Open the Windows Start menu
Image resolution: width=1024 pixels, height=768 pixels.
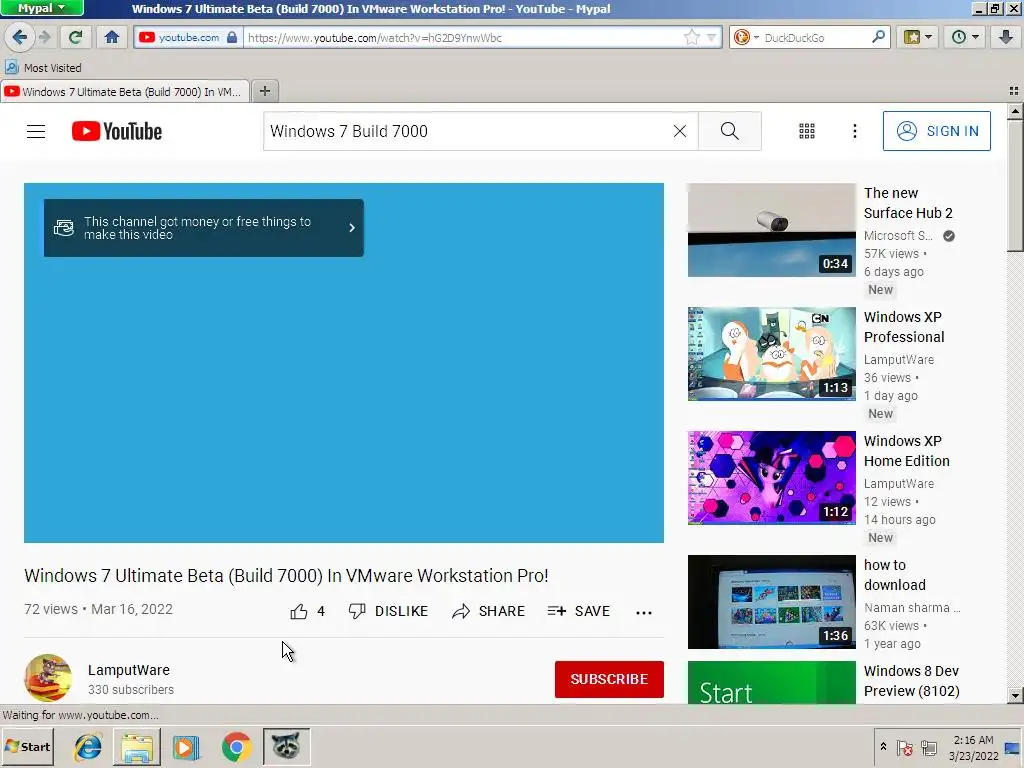[27, 746]
